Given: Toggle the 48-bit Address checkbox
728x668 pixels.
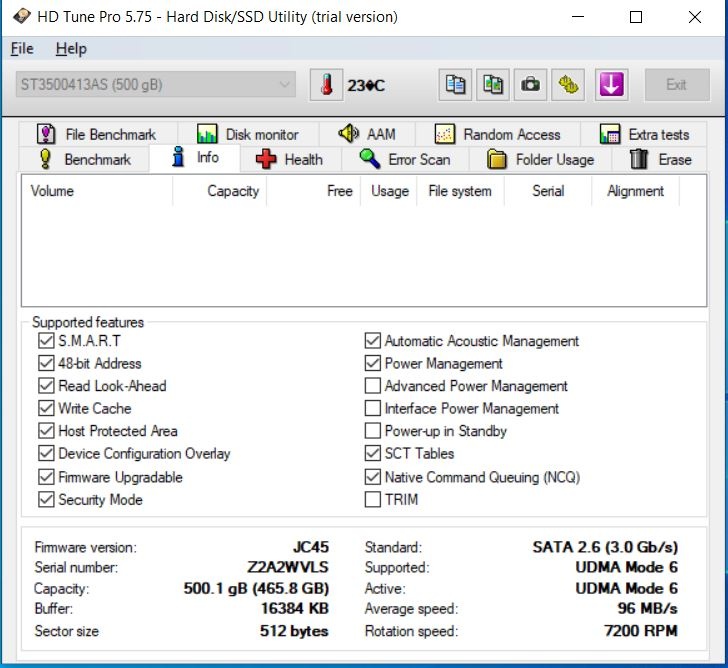Looking at the screenshot, I should pos(46,363).
